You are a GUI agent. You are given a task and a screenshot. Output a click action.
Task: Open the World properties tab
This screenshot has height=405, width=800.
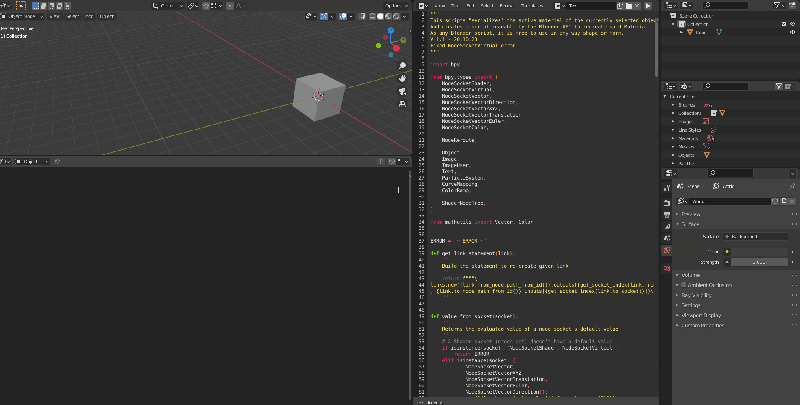click(667, 250)
